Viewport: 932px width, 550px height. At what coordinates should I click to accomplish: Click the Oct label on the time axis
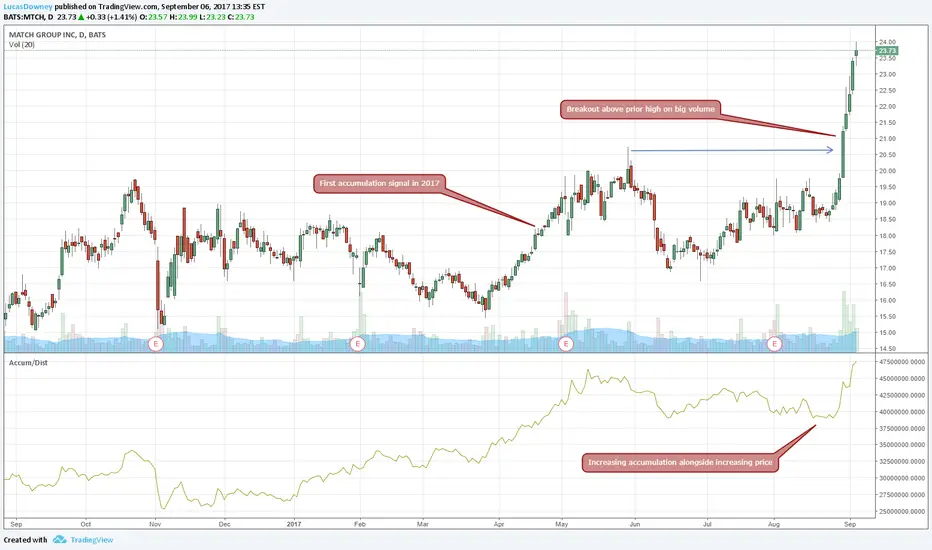pyautogui.click(x=86, y=524)
